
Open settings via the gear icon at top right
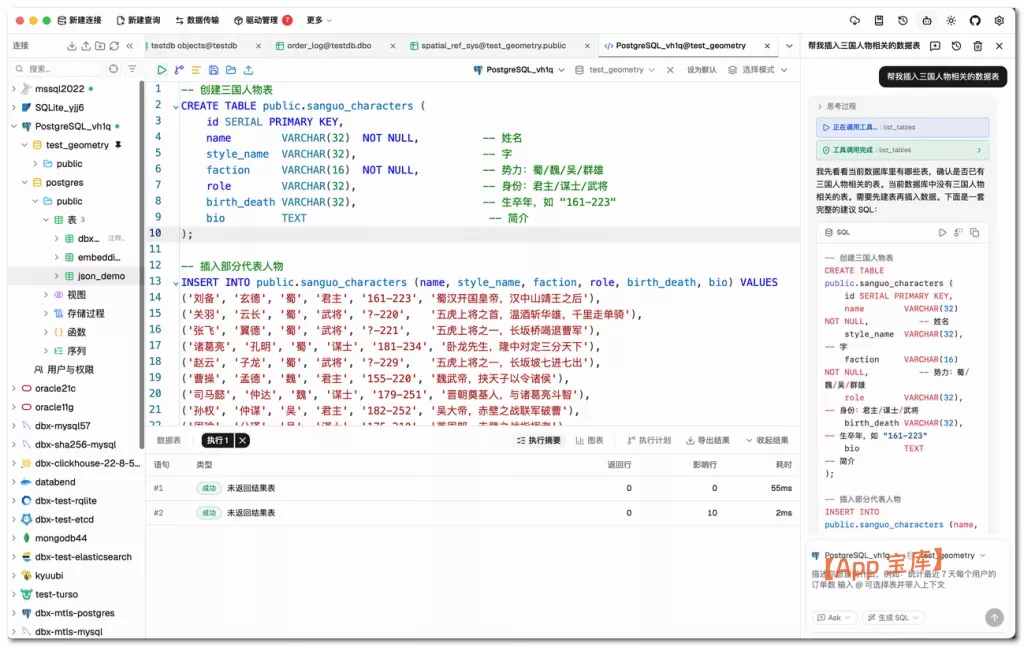tap(999, 20)
